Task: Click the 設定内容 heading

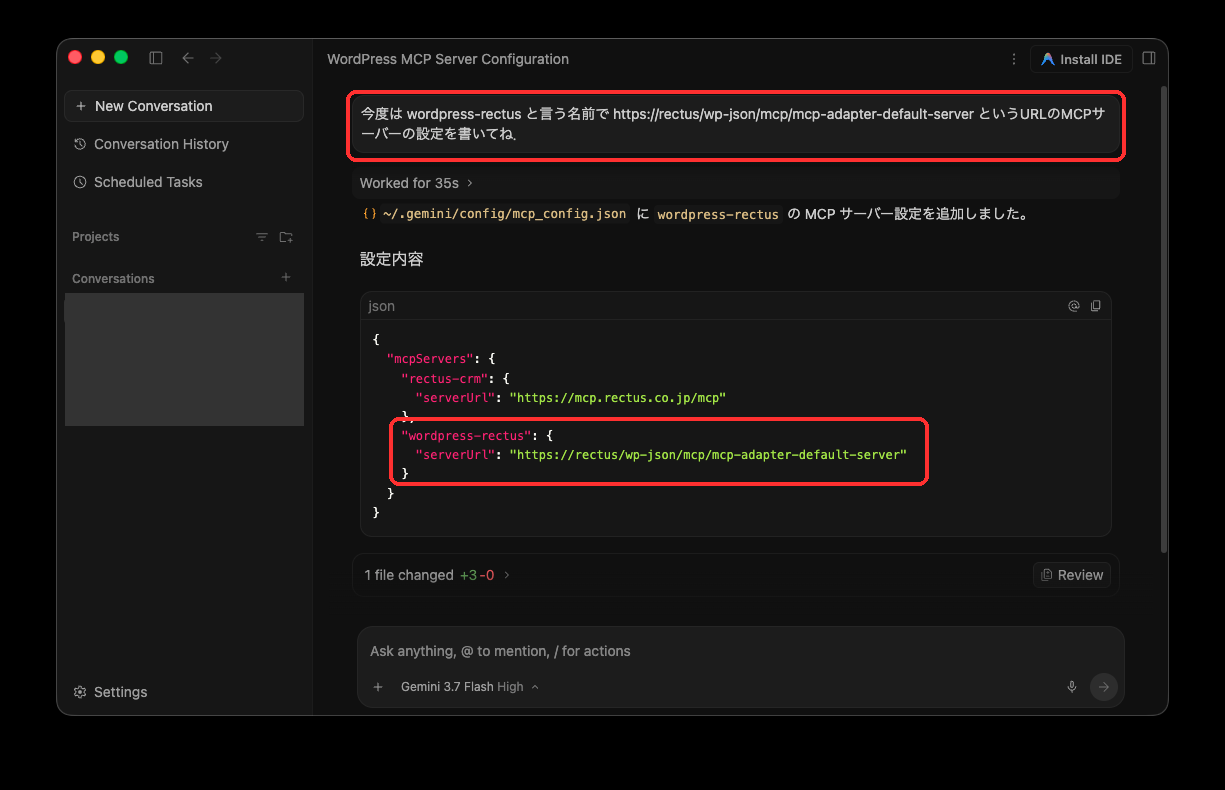Action: (x=391, y=259)
